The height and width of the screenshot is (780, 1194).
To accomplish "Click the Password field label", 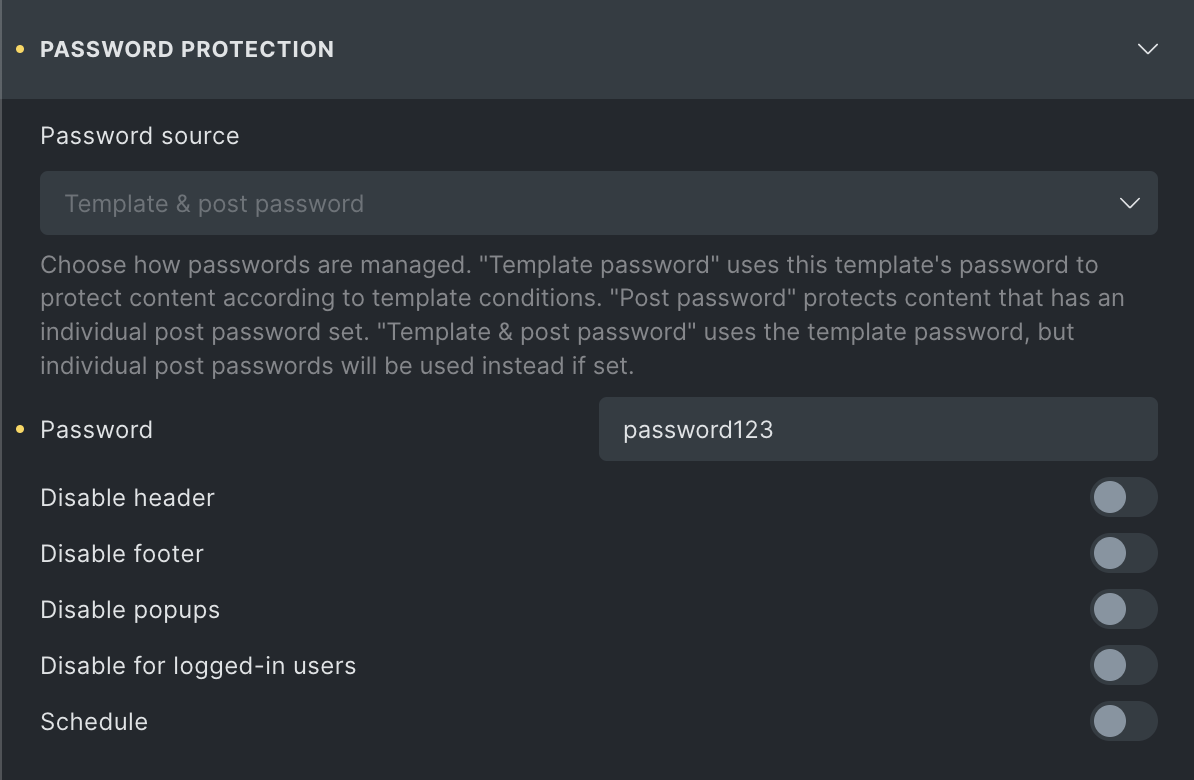I will point(97,430).
